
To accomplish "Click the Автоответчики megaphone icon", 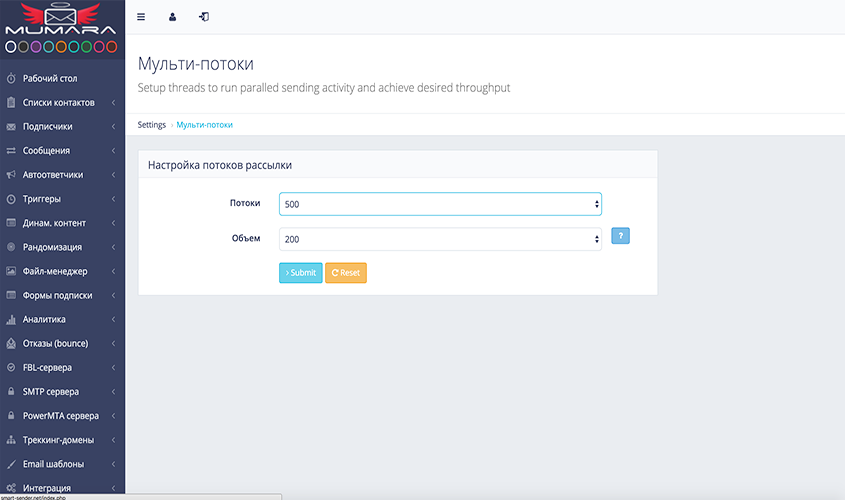I will 11,174.
